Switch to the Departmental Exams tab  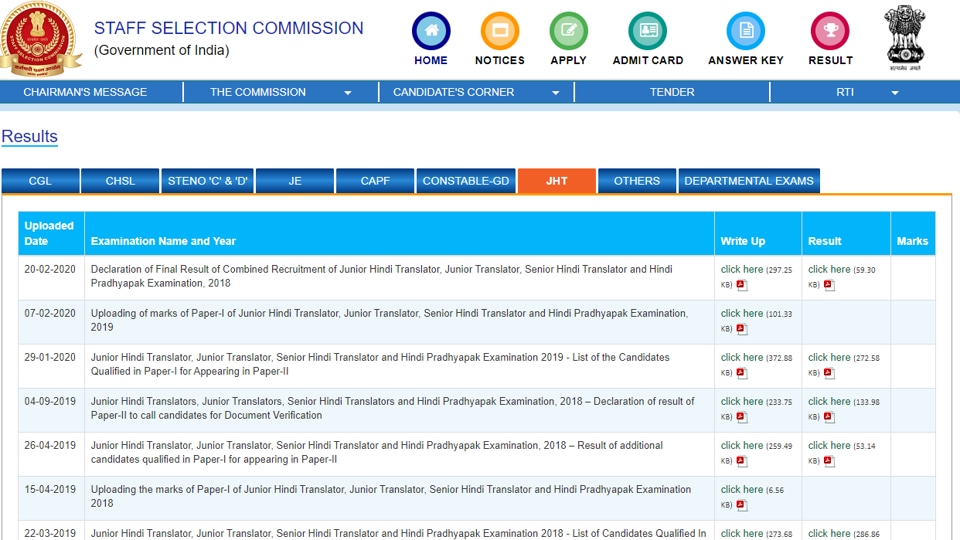point(749,181)
